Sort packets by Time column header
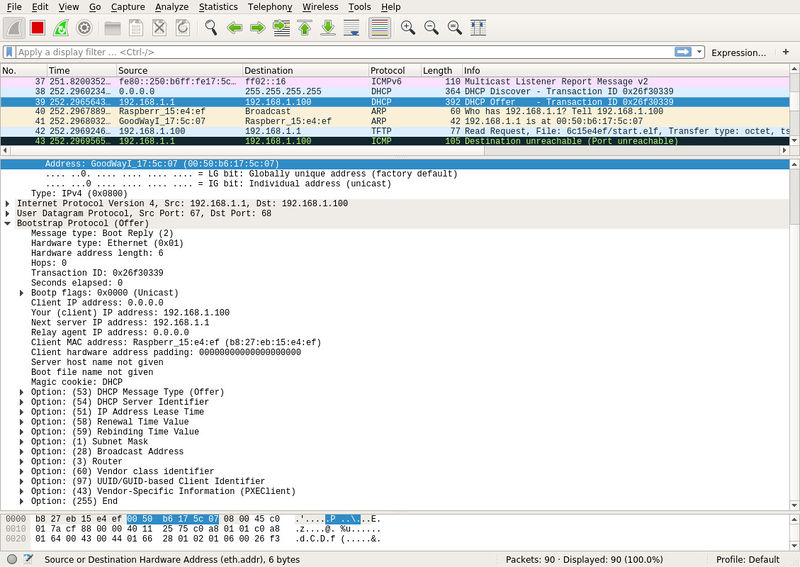The height and width of the screenshot is (567, 800). tap(81, 70)
